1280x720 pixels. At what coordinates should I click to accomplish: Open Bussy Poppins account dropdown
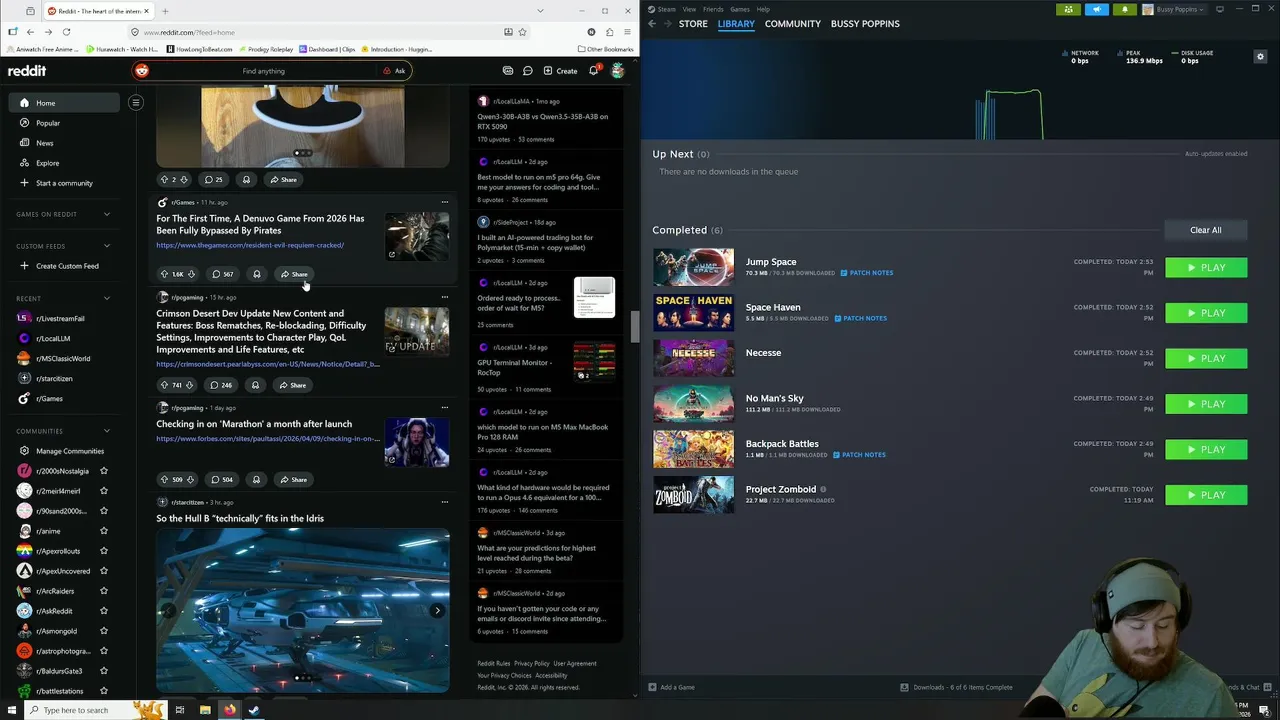click(1175, 9)
